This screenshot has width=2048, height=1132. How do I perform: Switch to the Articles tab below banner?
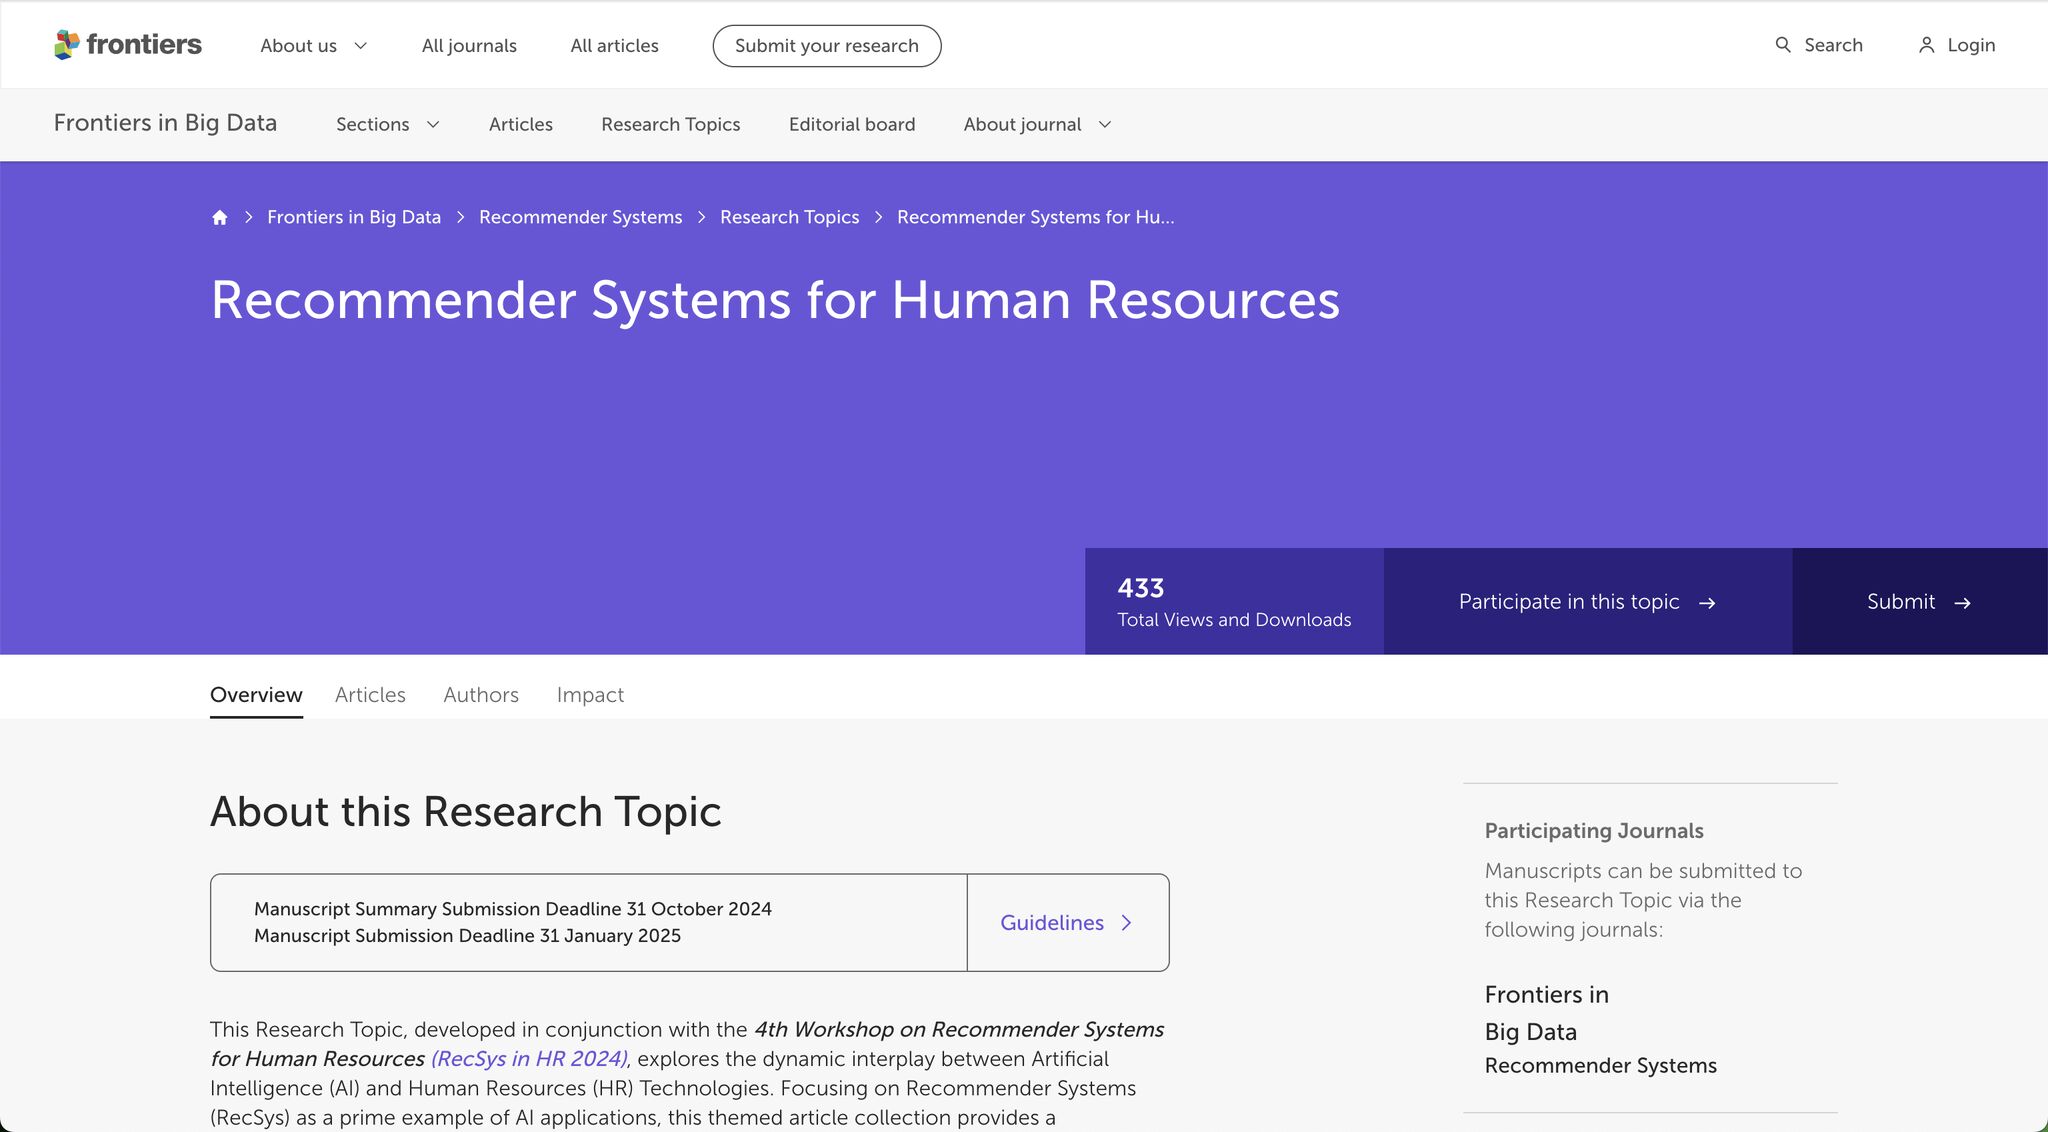[x=370, y=695]
